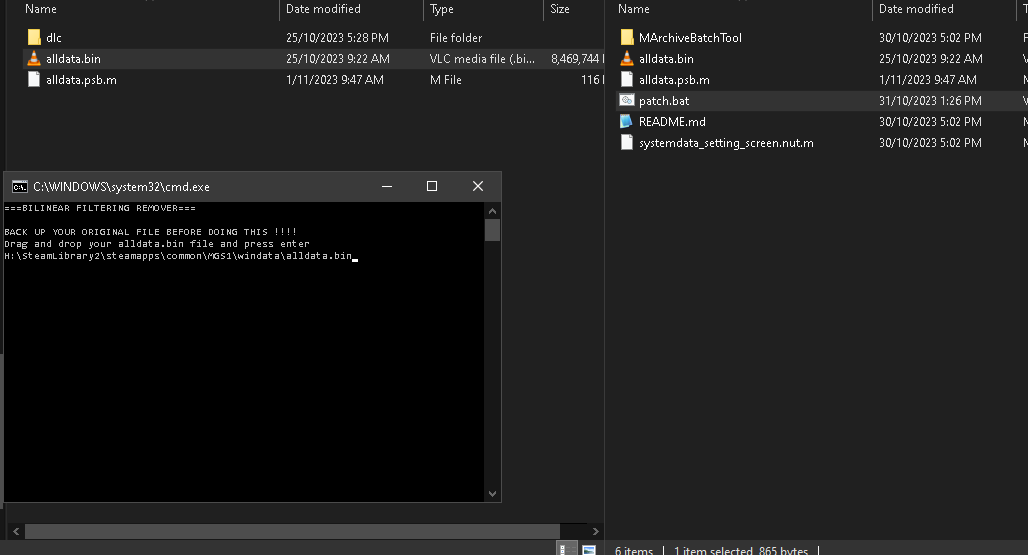The height and width of the screenshot is (555, 1028).
Task: Select the patch.bat batch file icon
Action: coord(627,100)
